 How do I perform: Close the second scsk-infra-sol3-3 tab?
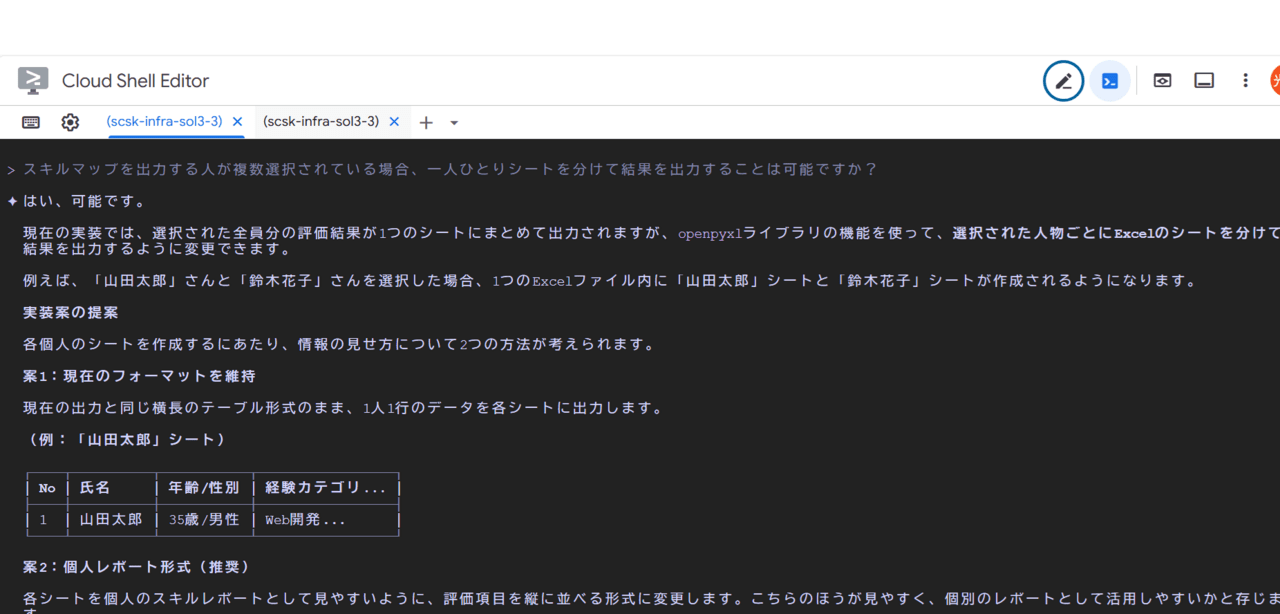(x=394, y=122)
